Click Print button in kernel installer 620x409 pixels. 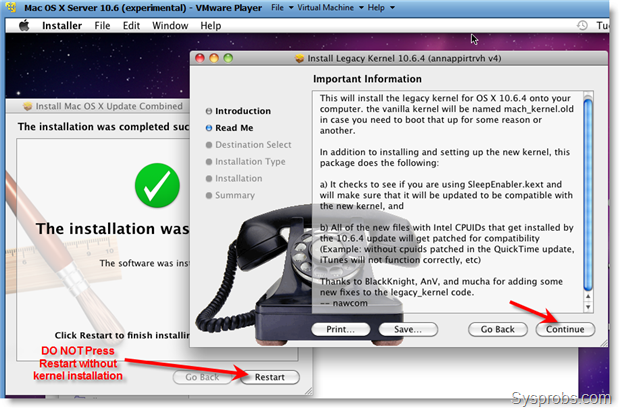coord(340,330)
